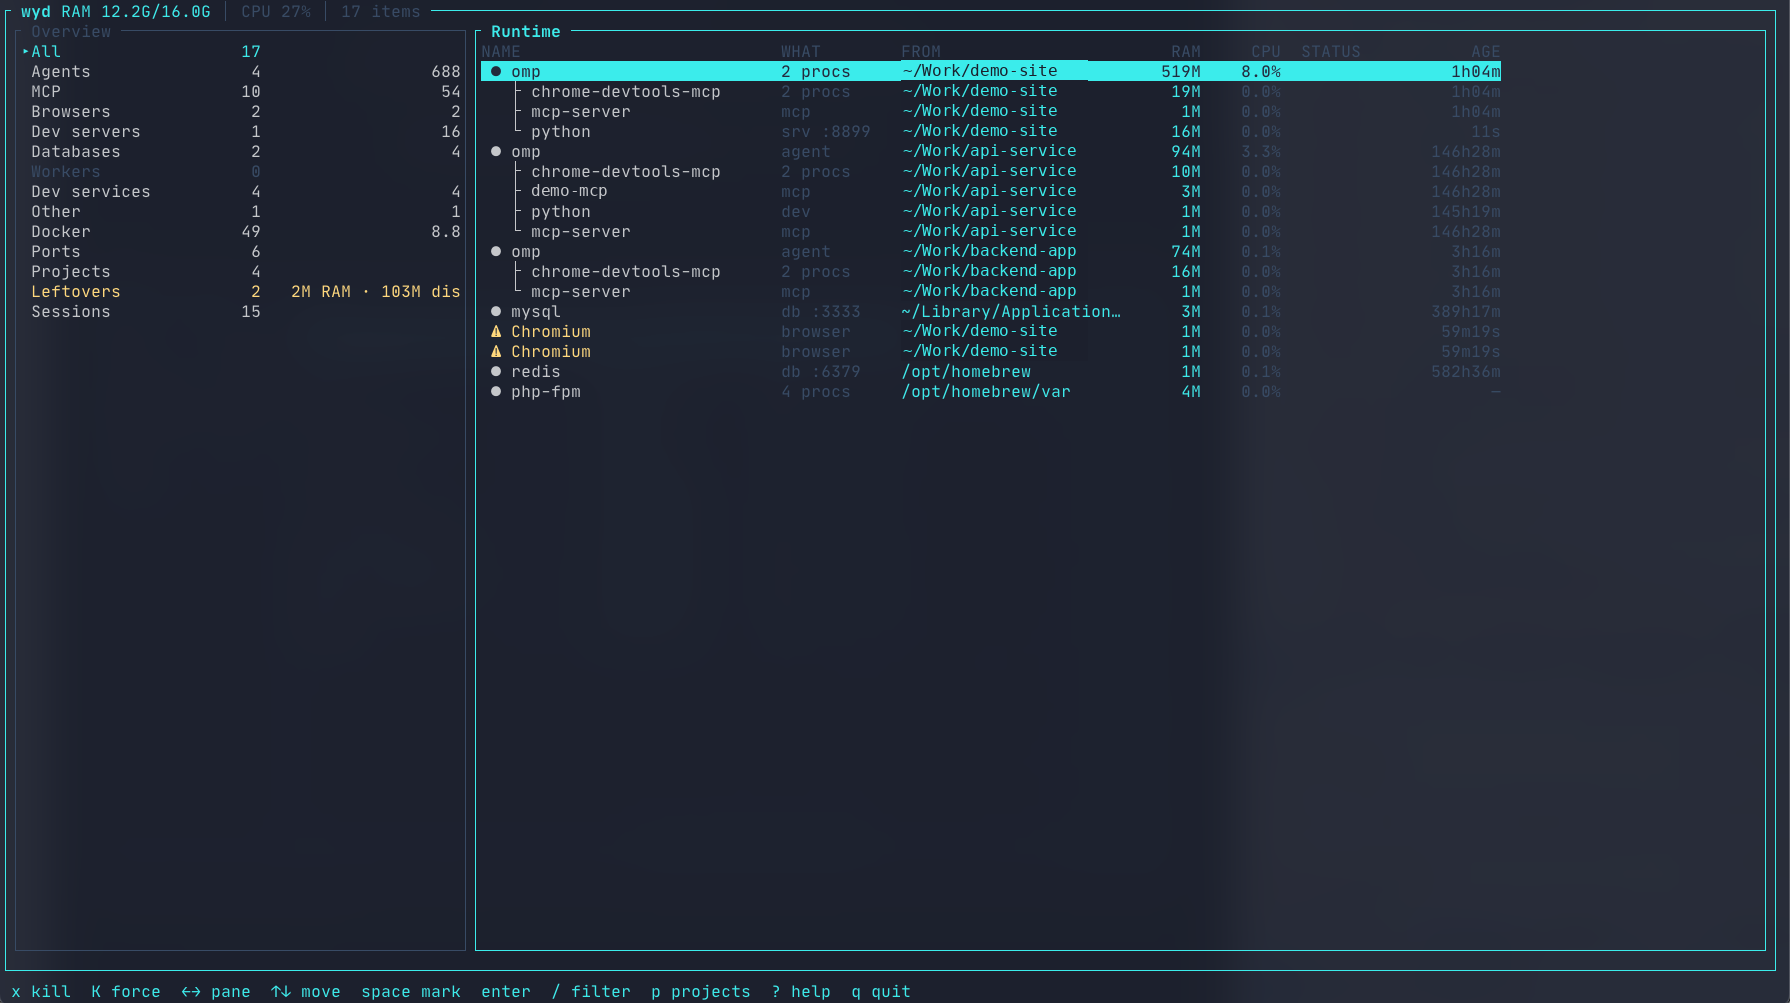
Task: Select the php-fpm row
Action: click(991, 391)
